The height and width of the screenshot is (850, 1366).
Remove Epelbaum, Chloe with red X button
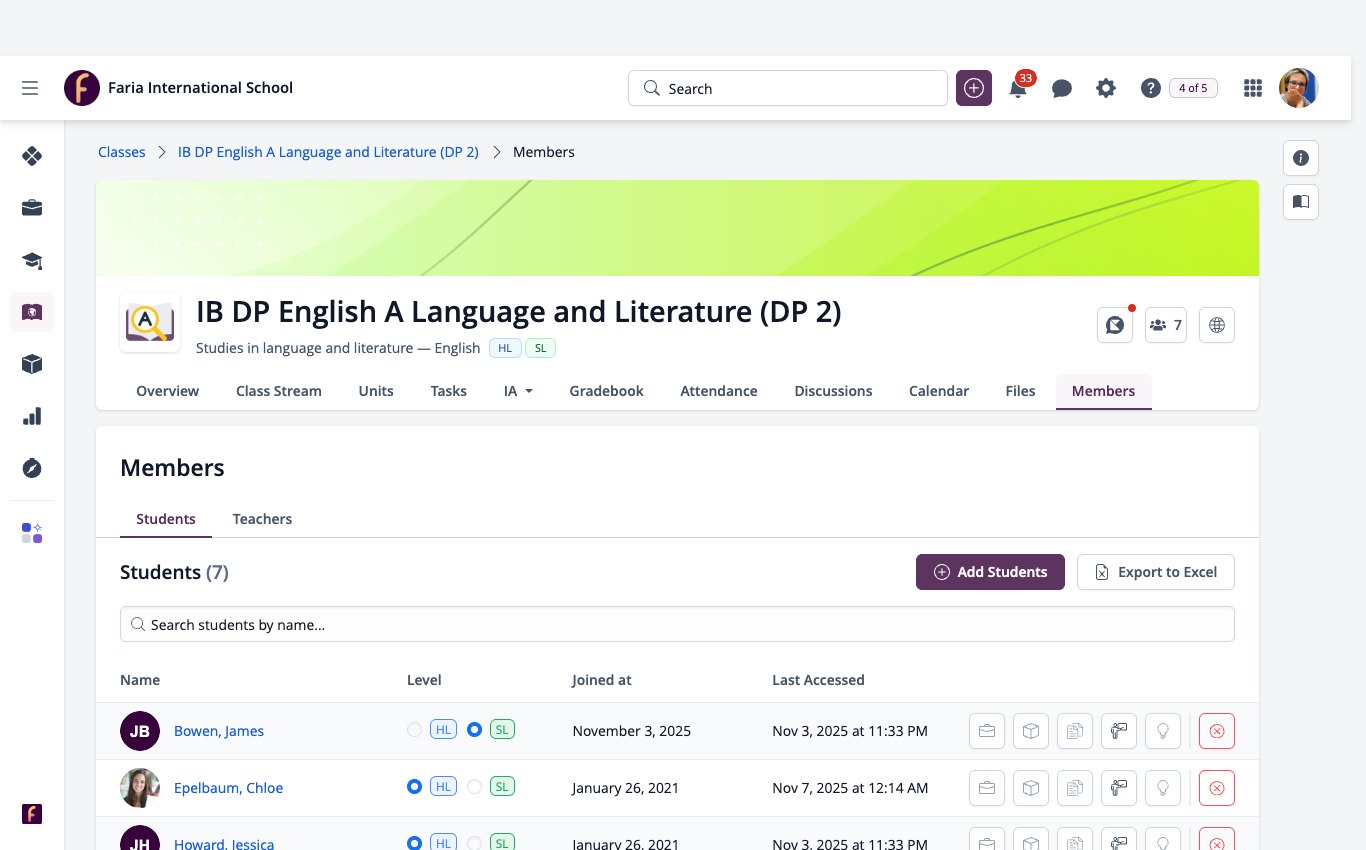coord(1217,788)
